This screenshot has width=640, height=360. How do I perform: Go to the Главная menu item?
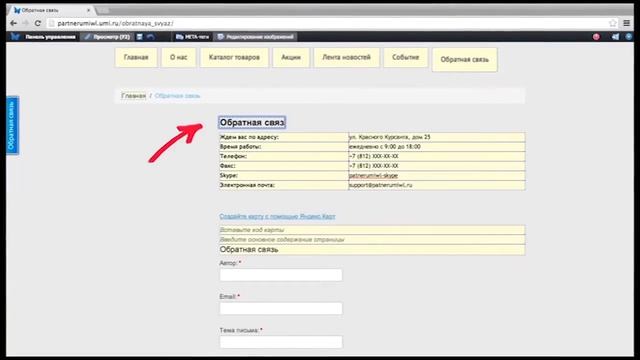[x=136, y=57]
